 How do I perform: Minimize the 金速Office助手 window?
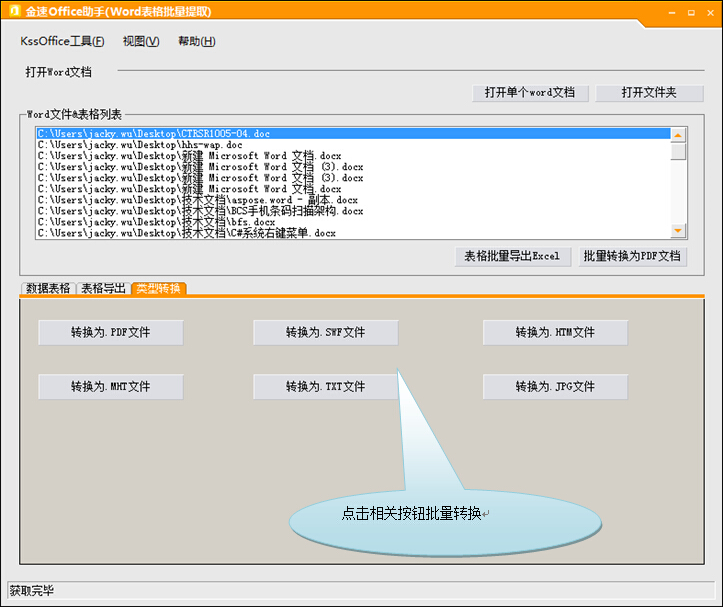tap(672, 13)
